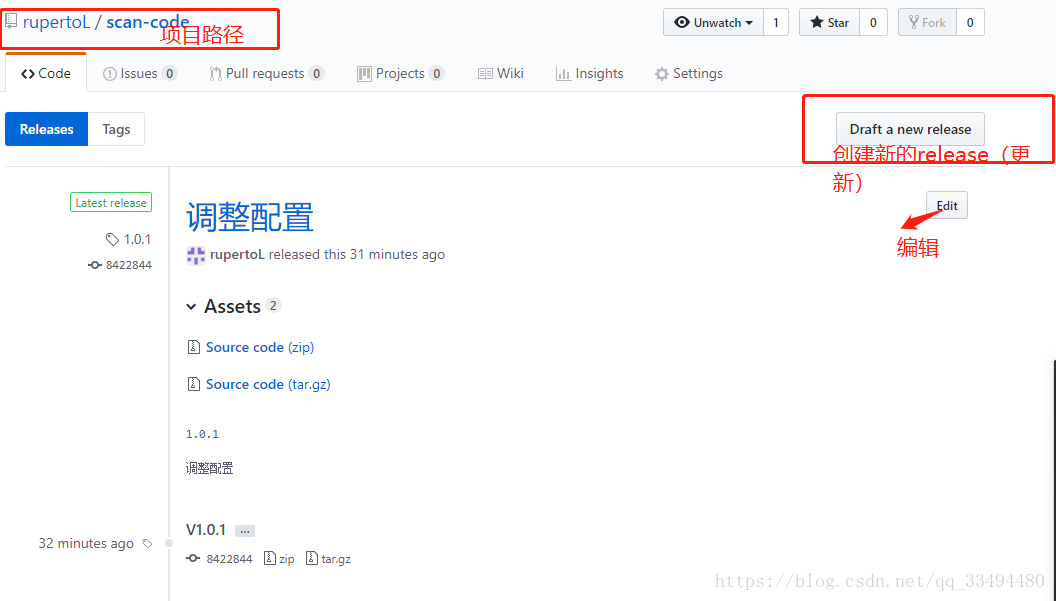This screenshot has height=601, width=1056.
Task: Click the commit icon beside sidebar 8422844
Action: pyautogui.click(x=95, y=265)
